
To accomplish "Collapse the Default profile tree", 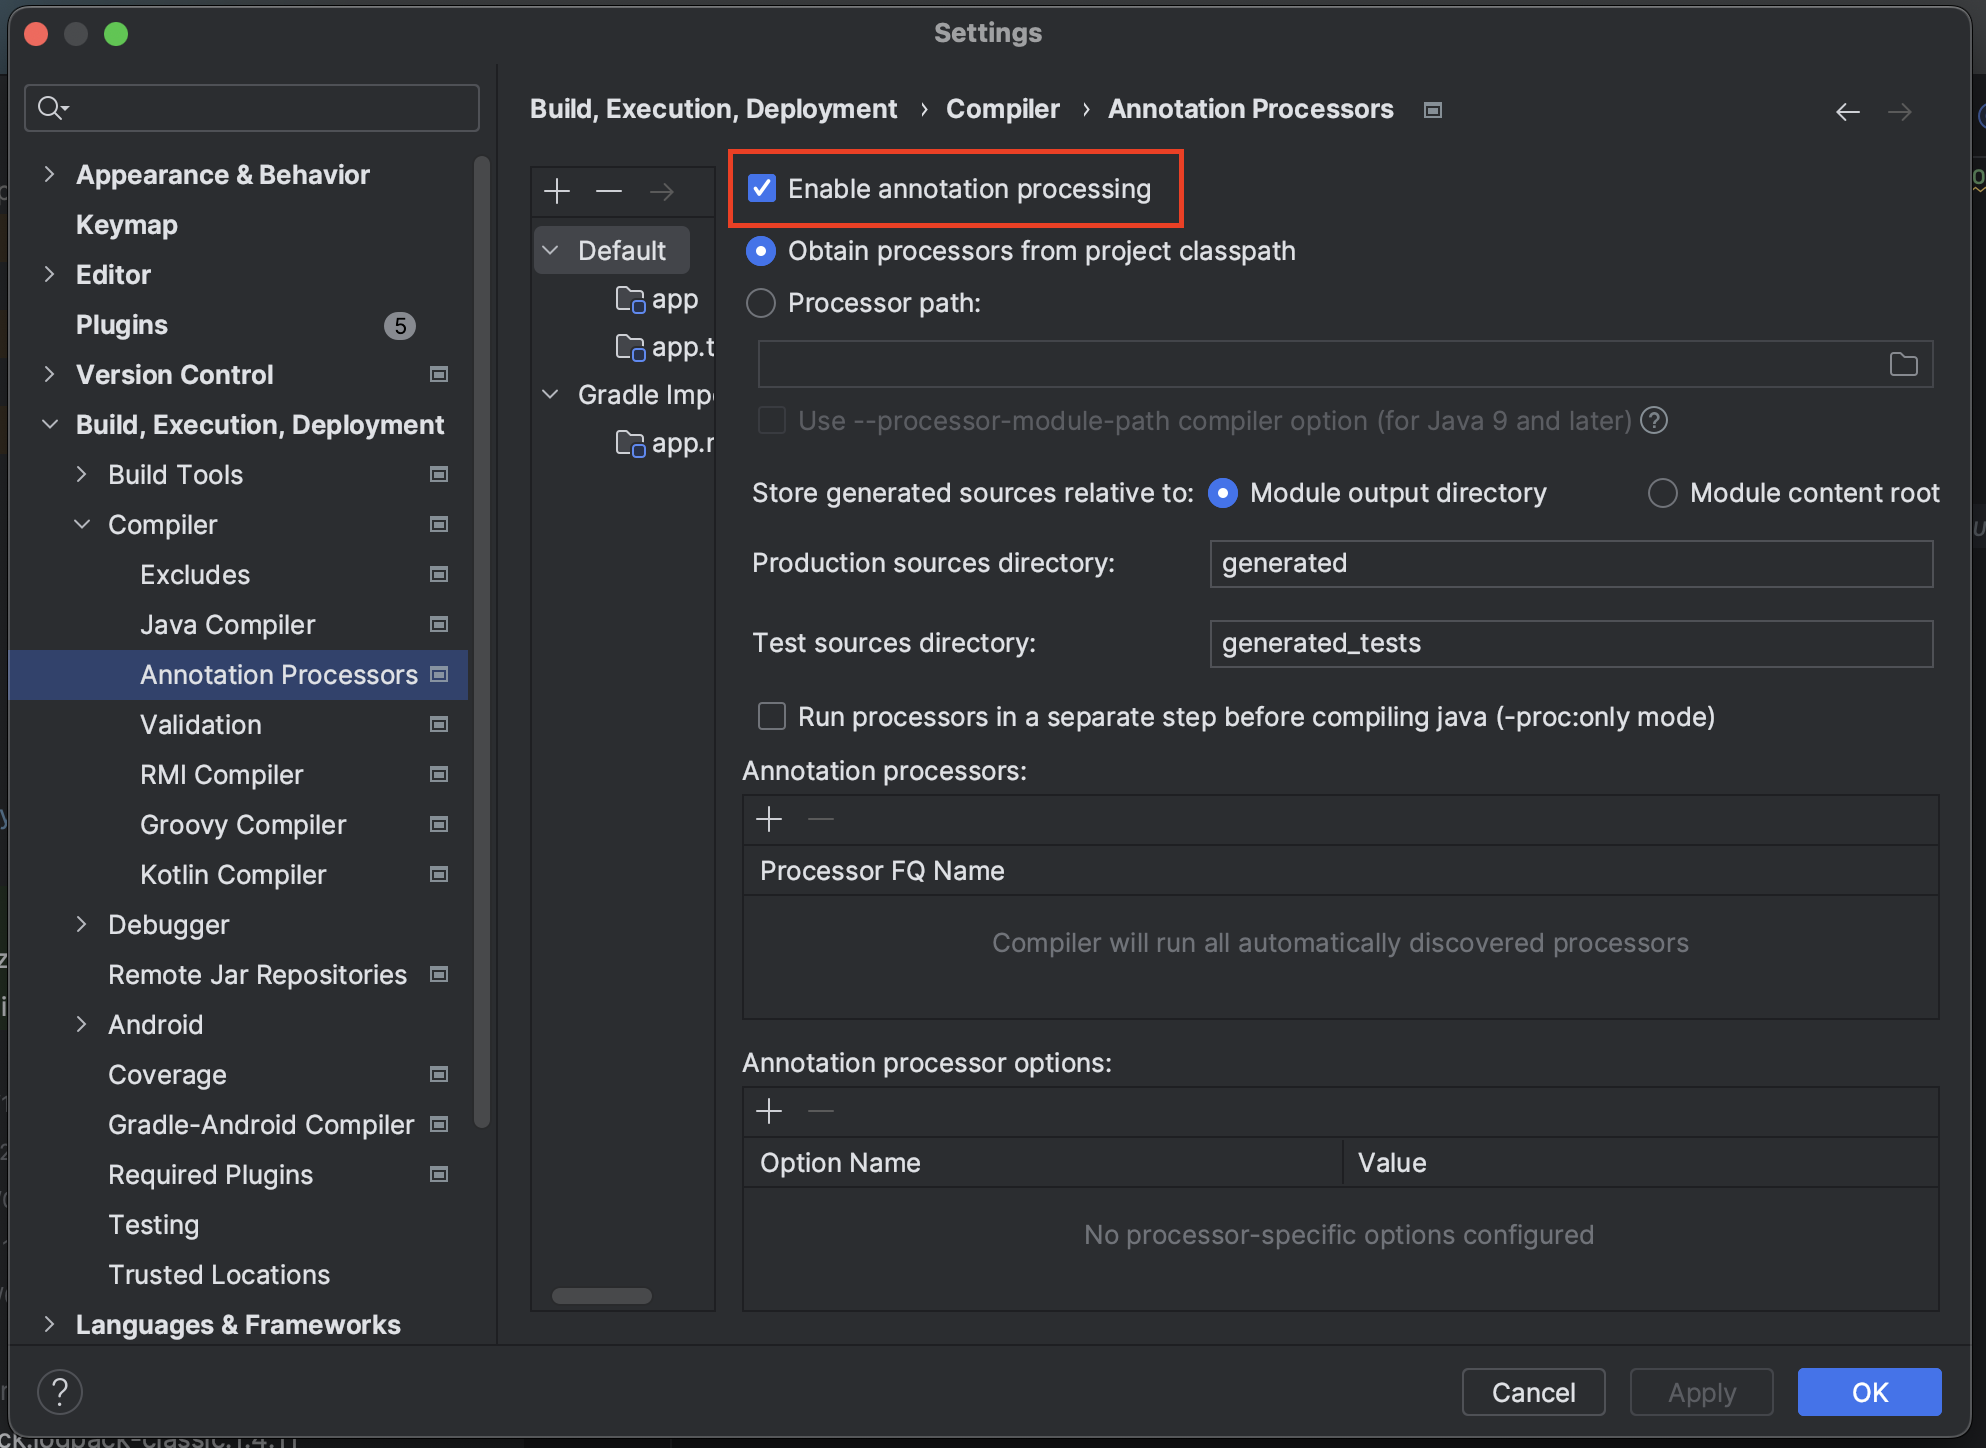I will tap(549, 250).
